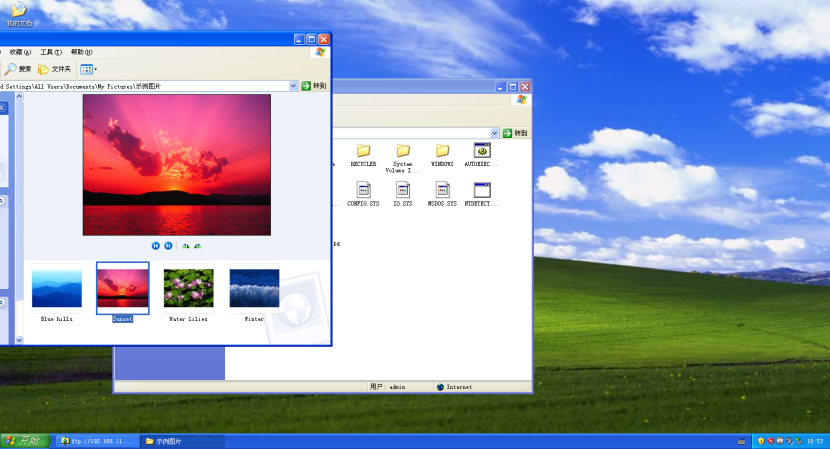
Task: Maximize the 示例图片 front window
Action: pyautogui.click(x=311, y=39)
